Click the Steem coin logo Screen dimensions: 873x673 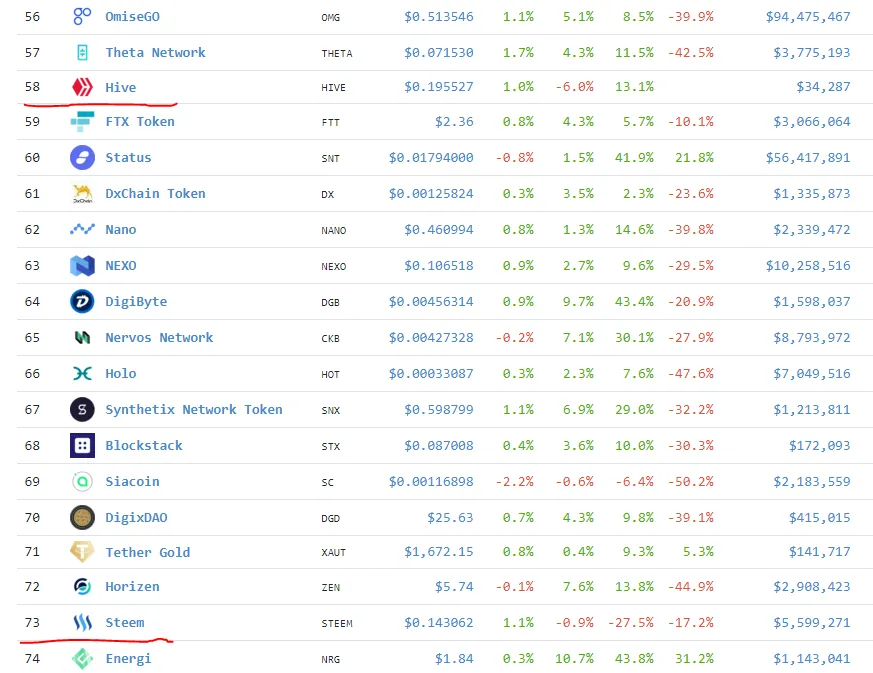(x=82, y=622)
